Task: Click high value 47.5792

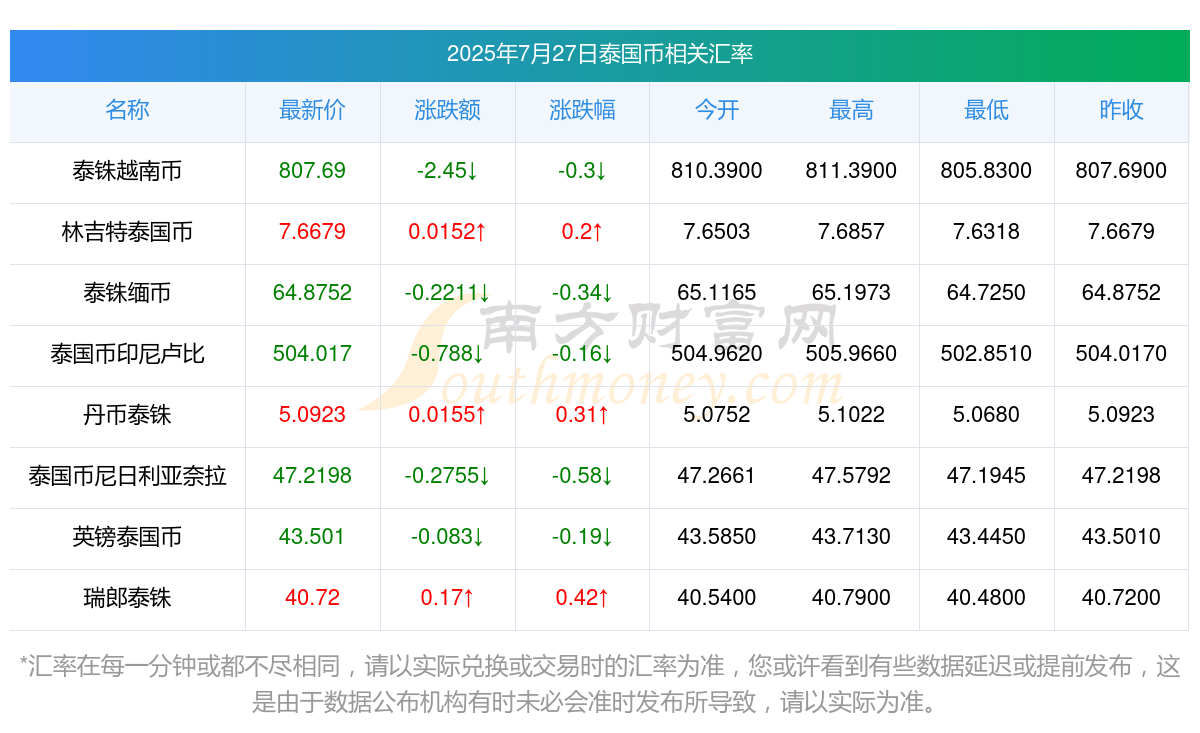Action: [851, 476]
